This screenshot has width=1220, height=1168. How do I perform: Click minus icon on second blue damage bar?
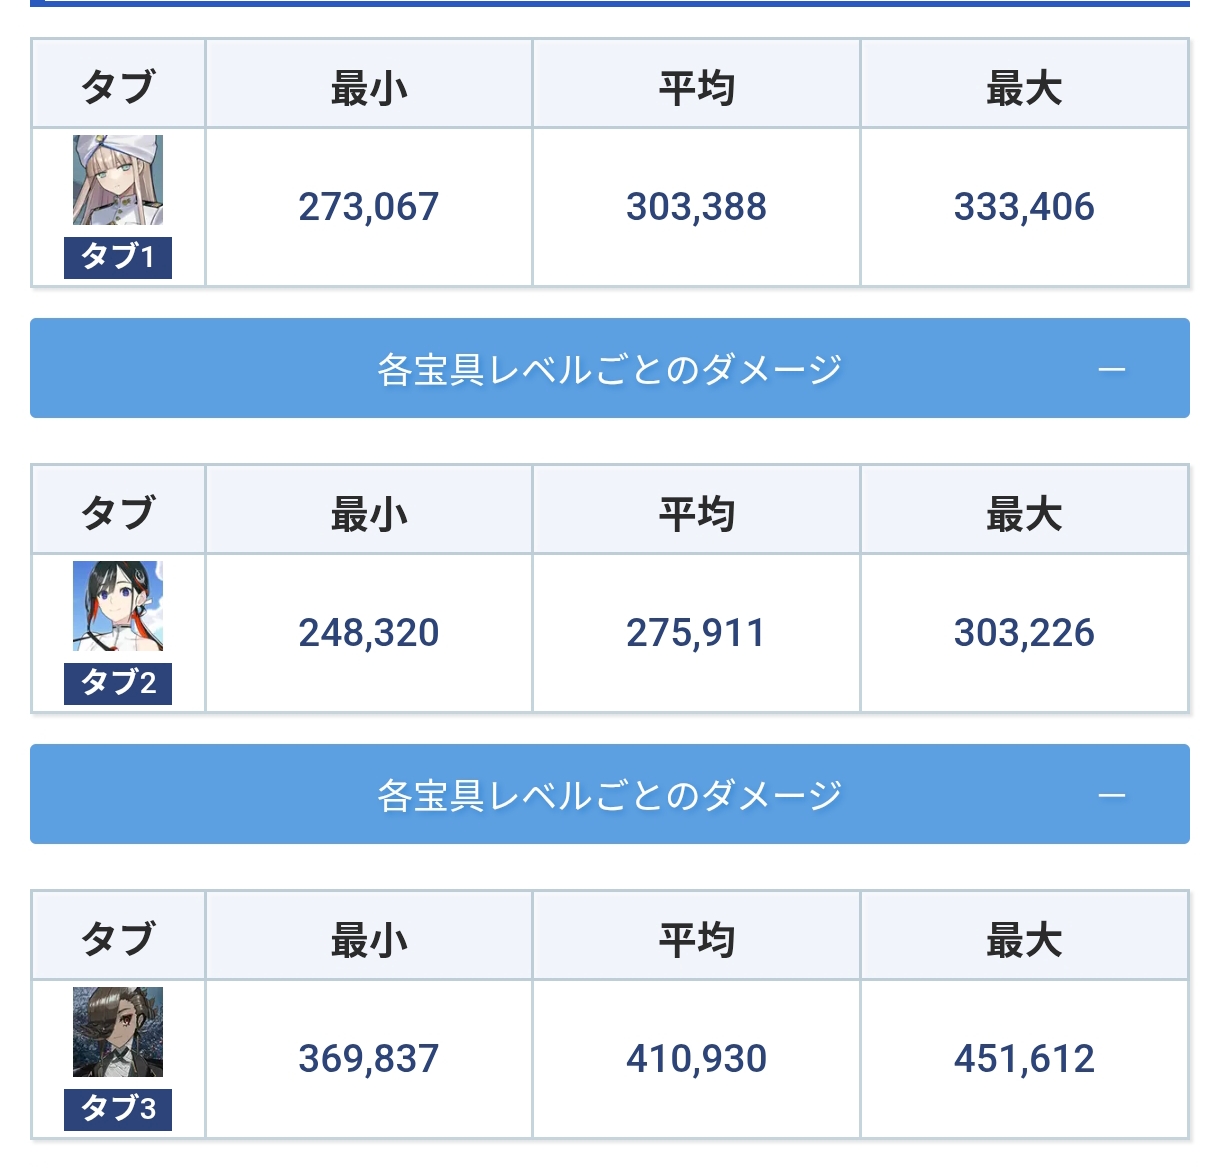point(1112,795)
